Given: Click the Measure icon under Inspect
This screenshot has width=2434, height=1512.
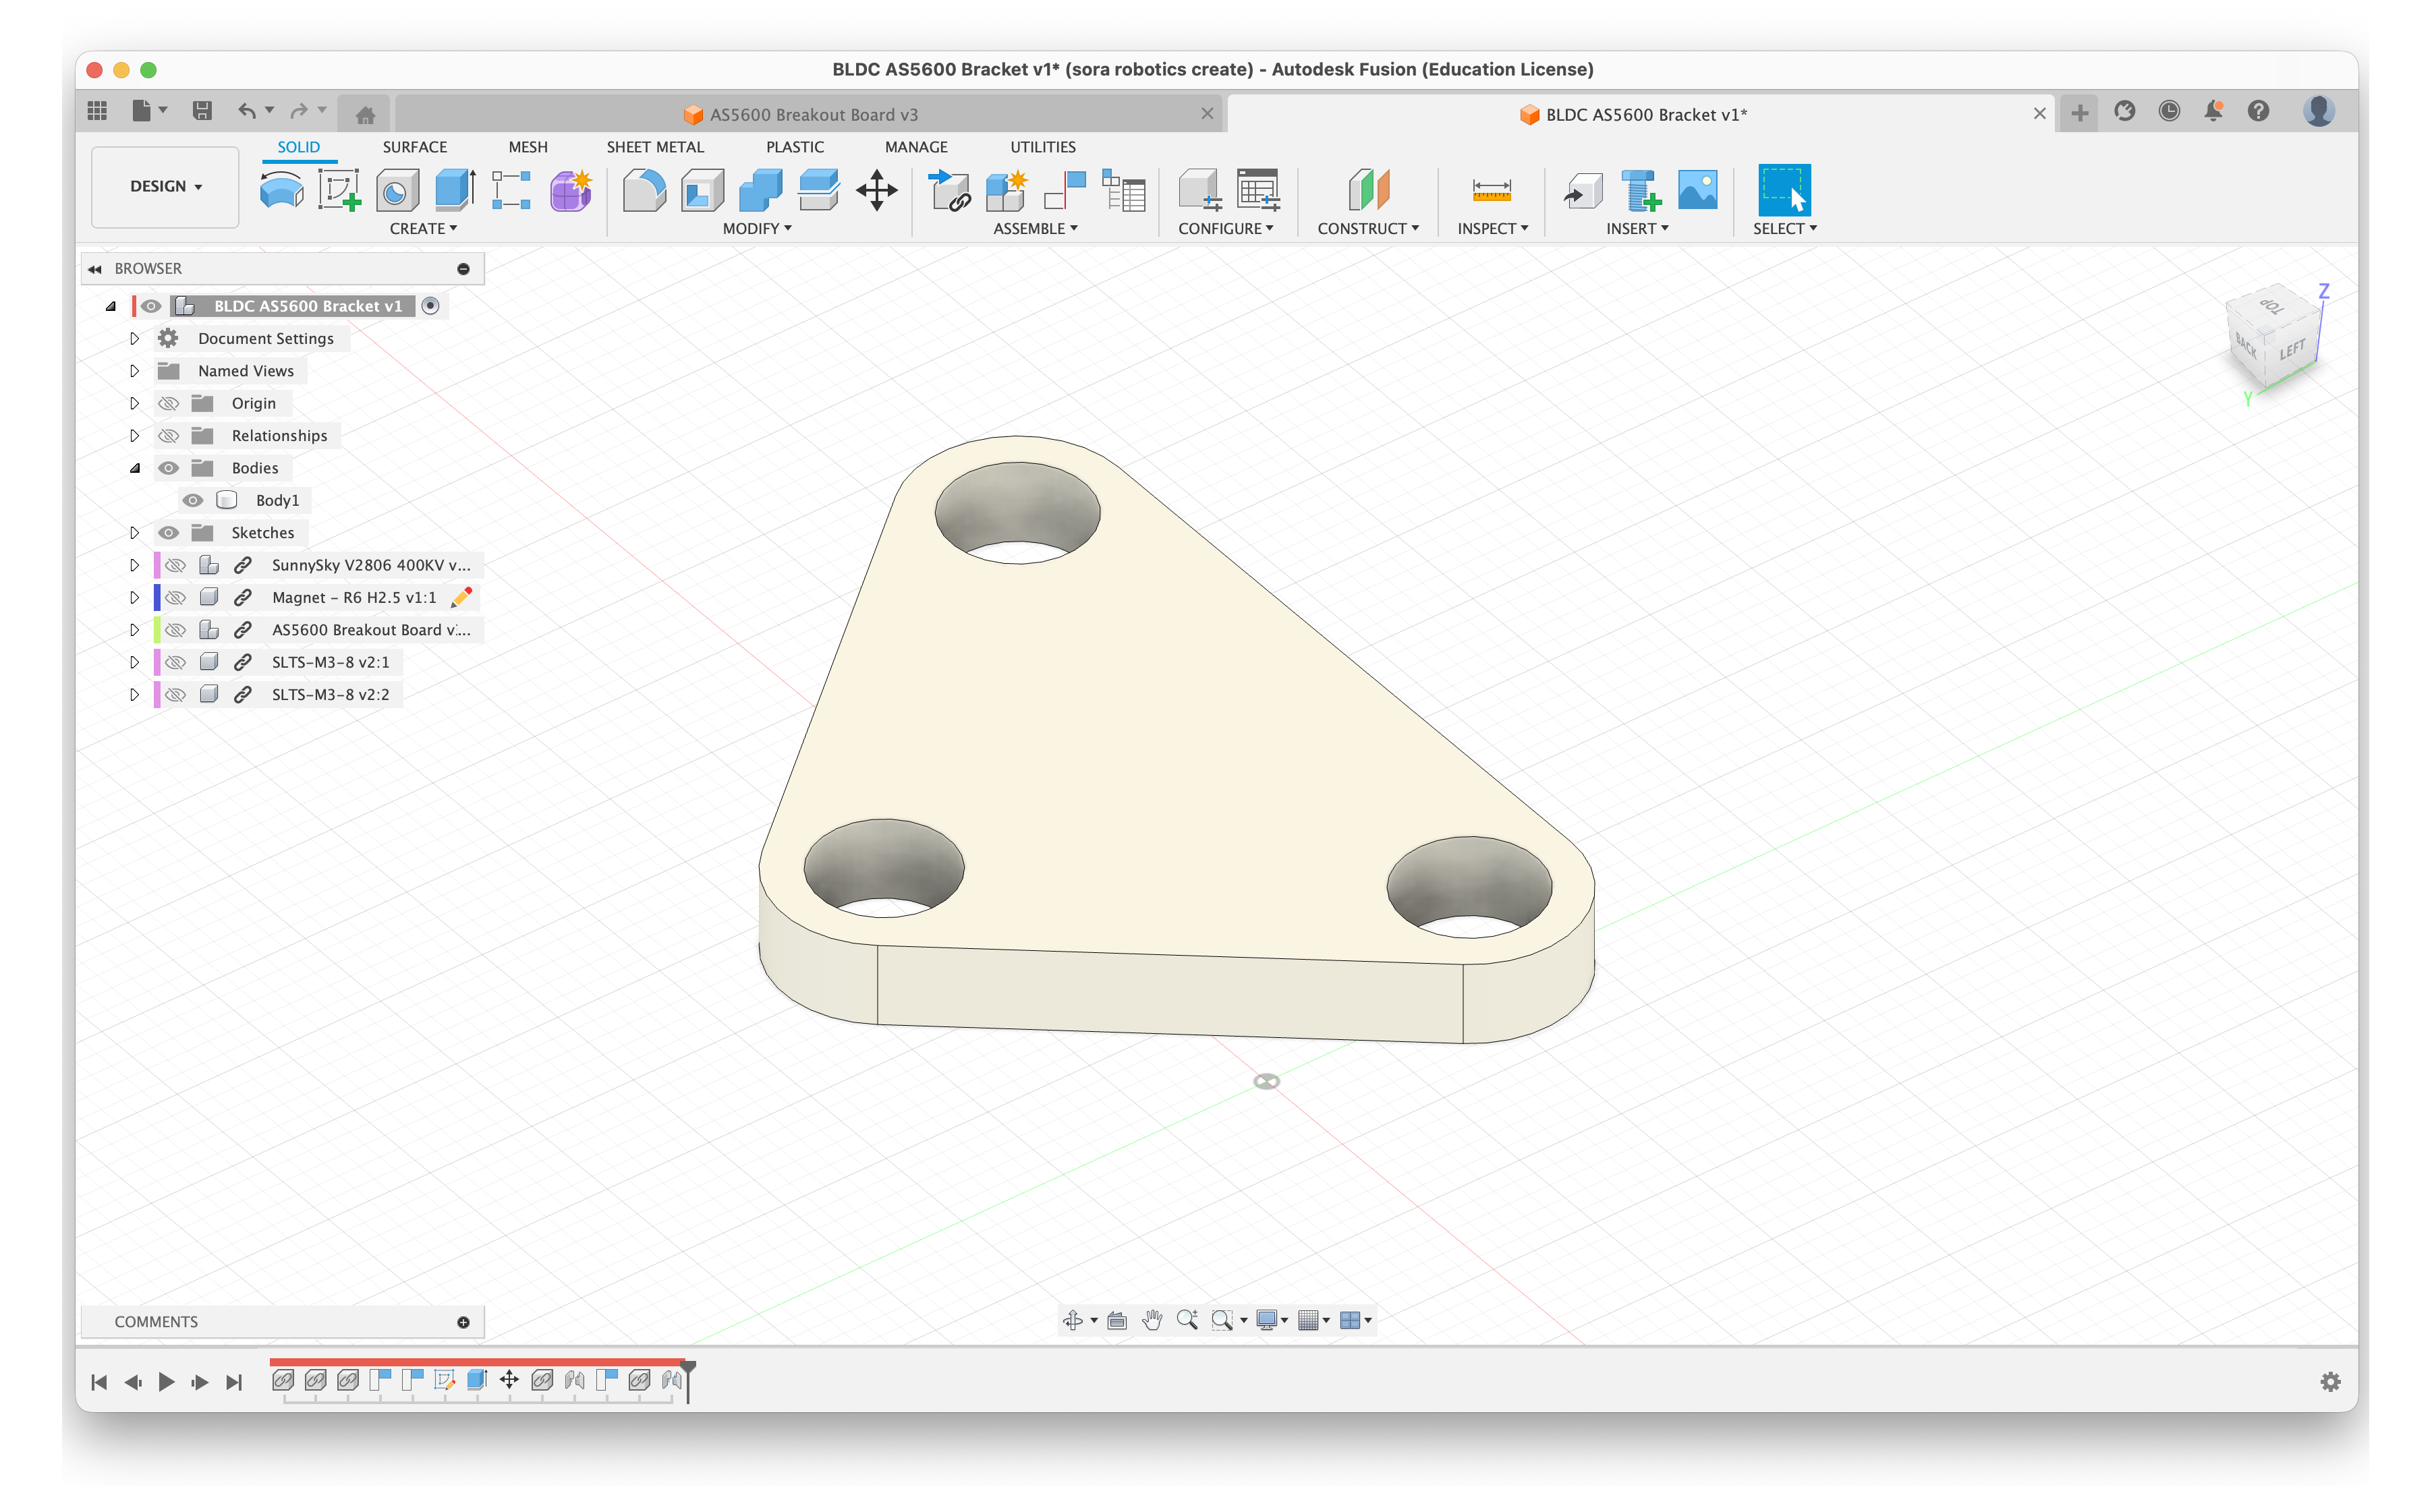Looking at the screenshot, I should [x=1491, y=189].
